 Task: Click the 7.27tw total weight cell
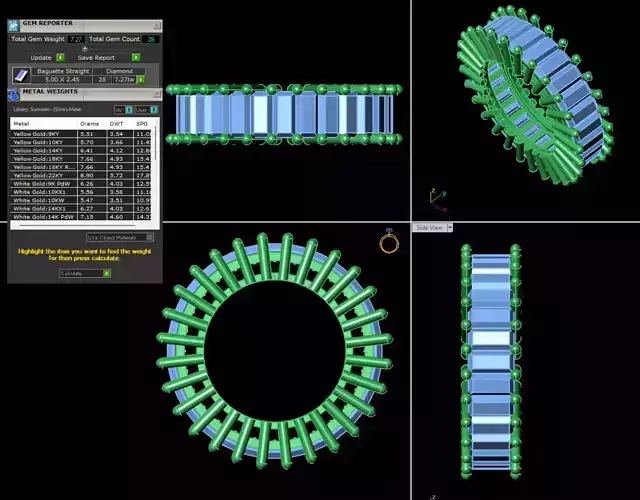[124, 80]
